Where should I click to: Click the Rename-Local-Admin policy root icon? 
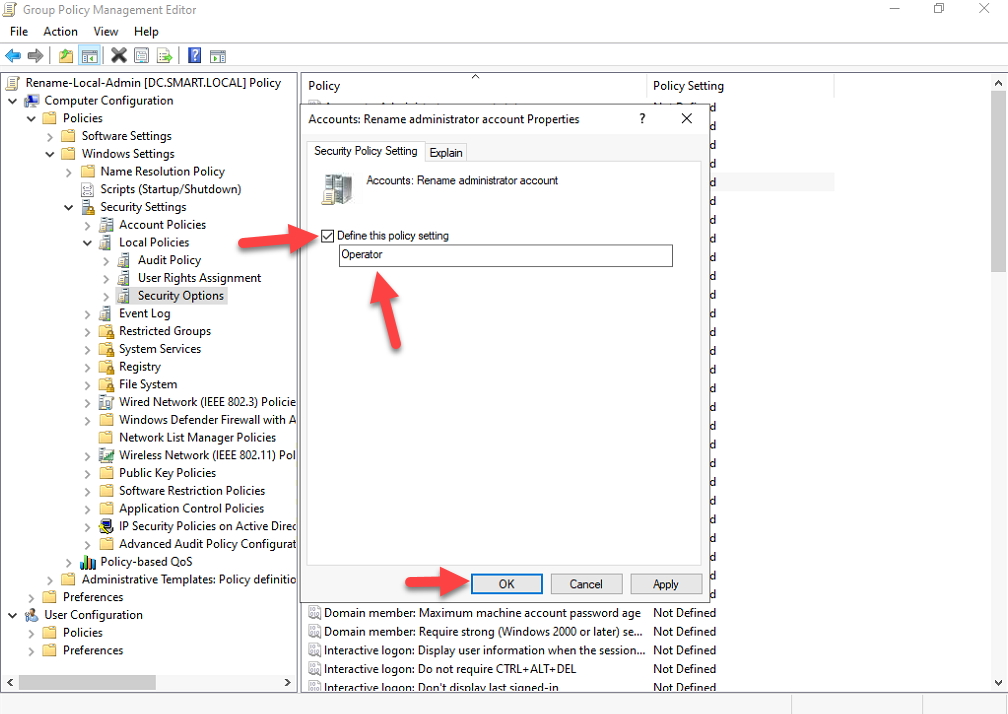coord(12,83)
